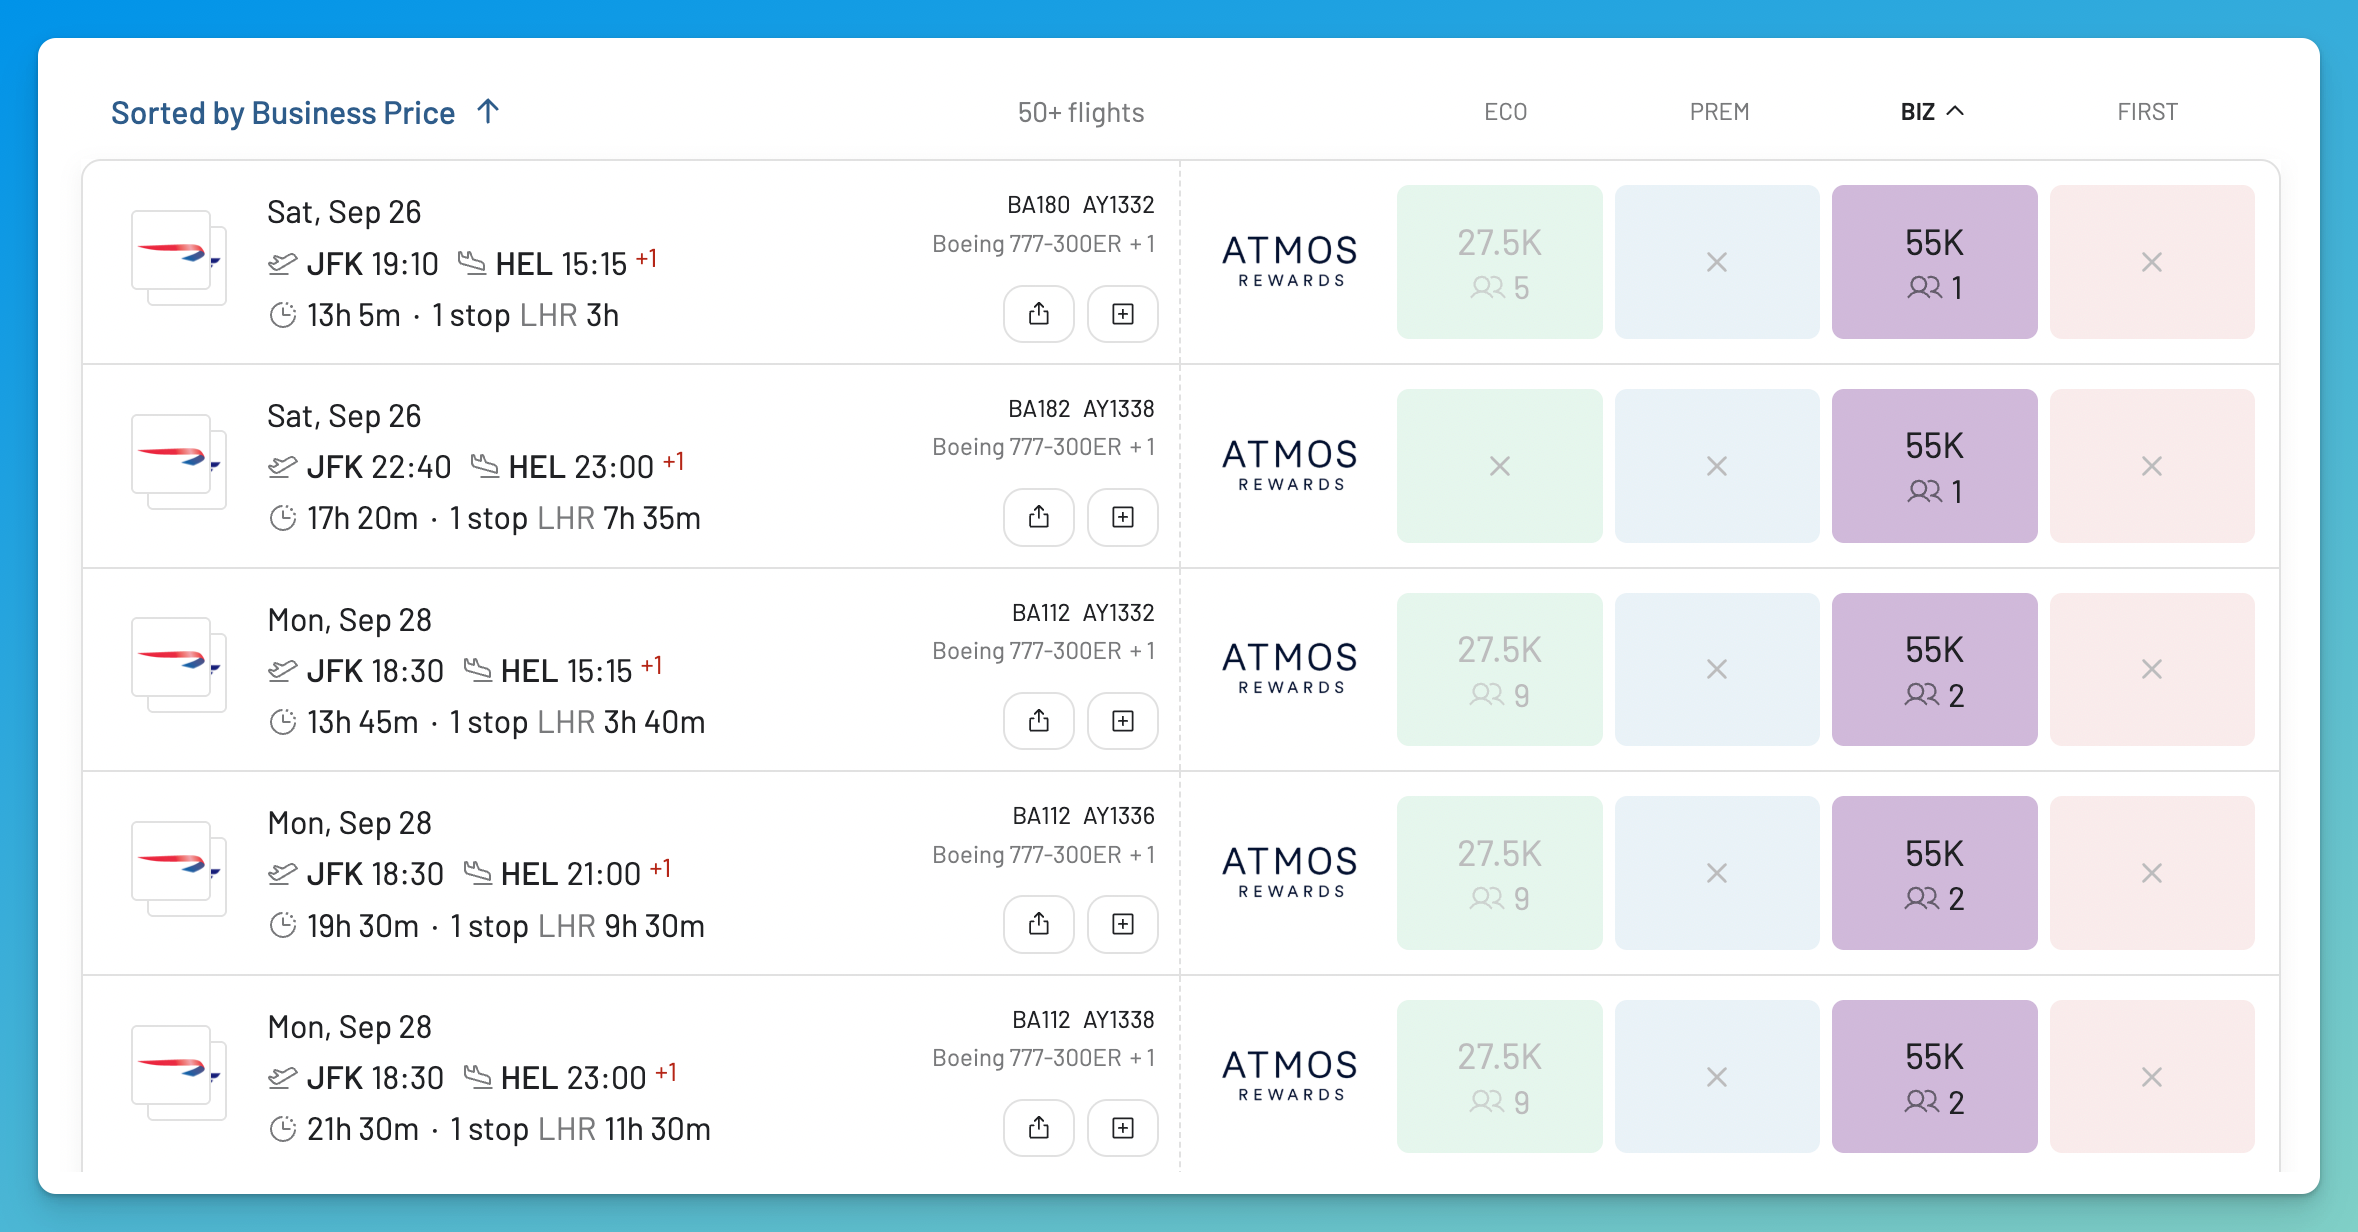
Task: Share the BA112 AY1338 flight
Action: (1039, 1128)
